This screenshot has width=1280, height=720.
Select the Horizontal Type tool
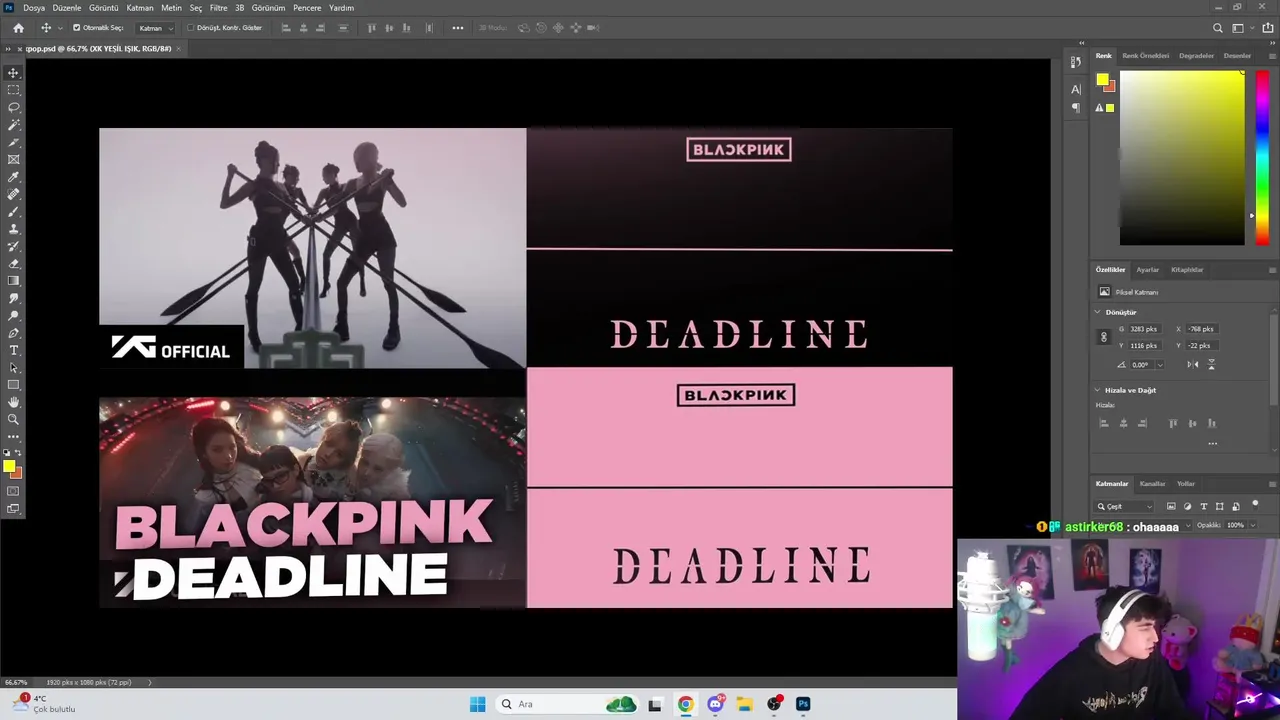[13, 350]
